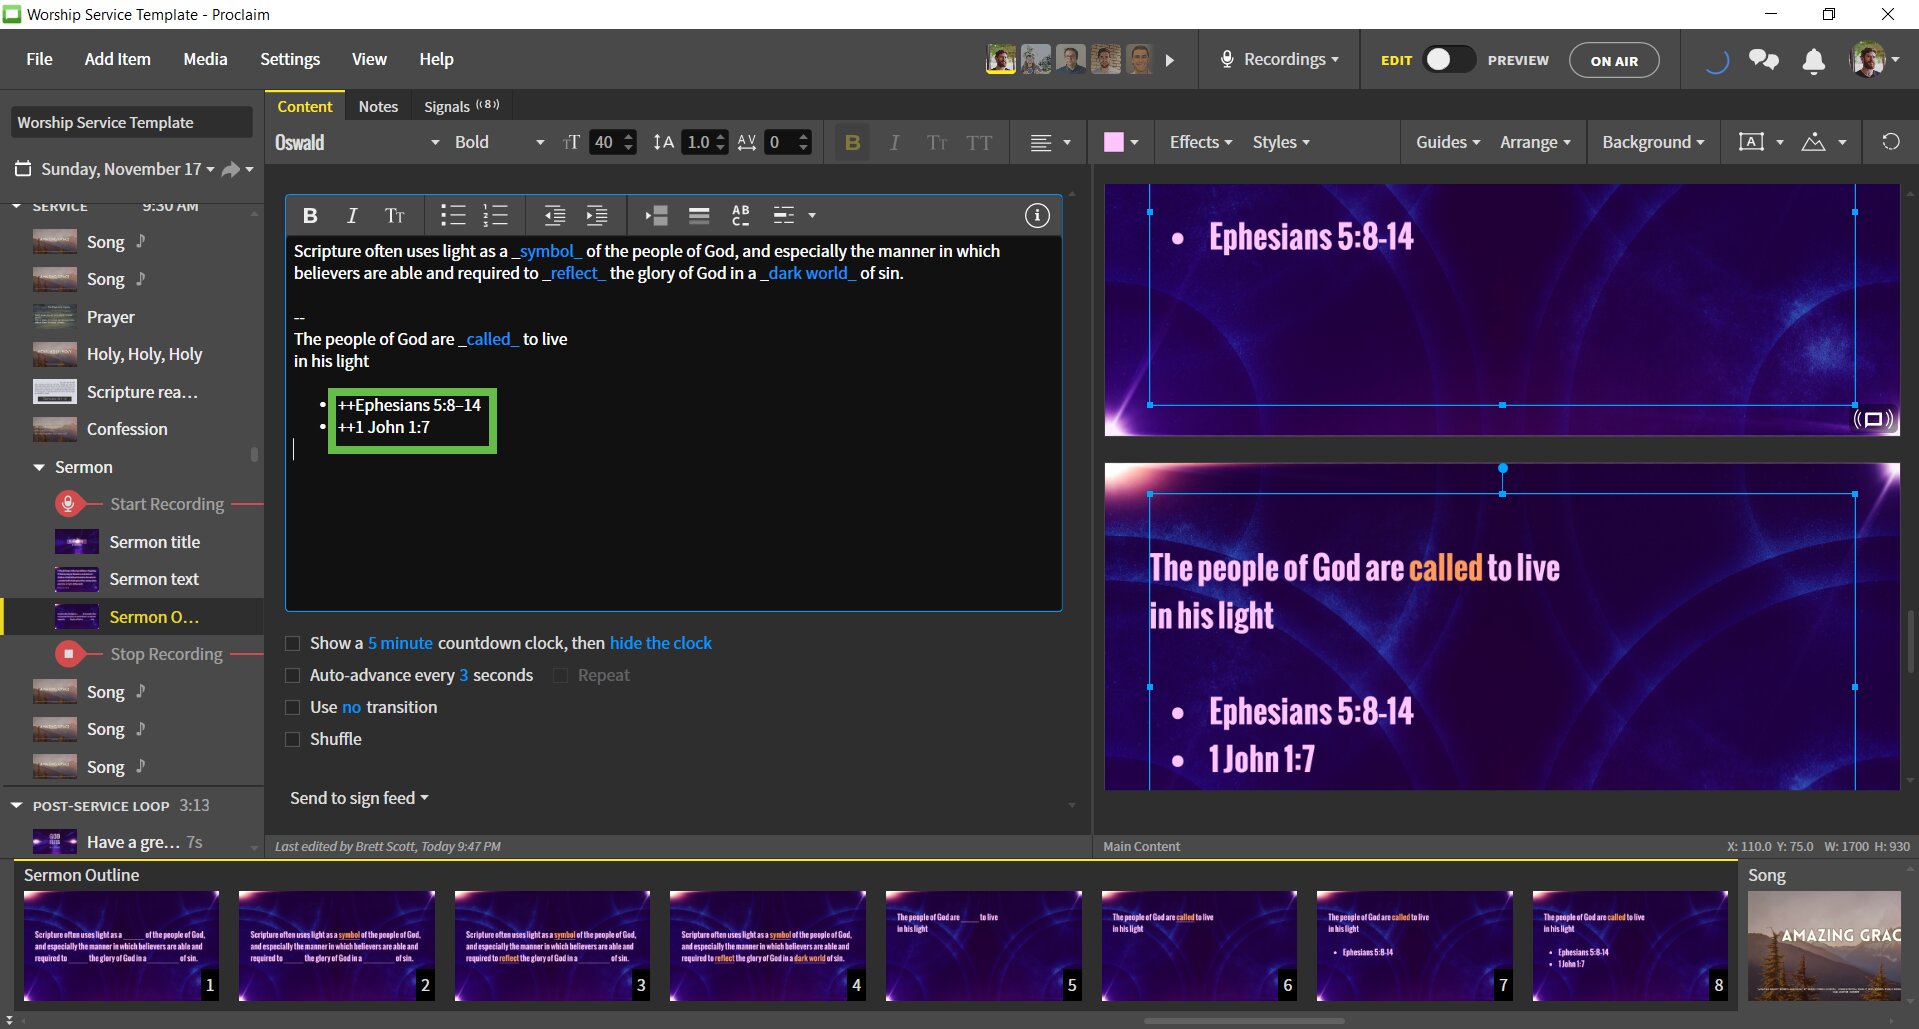Viewport: 1919px width, 1029px height.
Task: Open the Settings menu
Action: pos(290,59)
